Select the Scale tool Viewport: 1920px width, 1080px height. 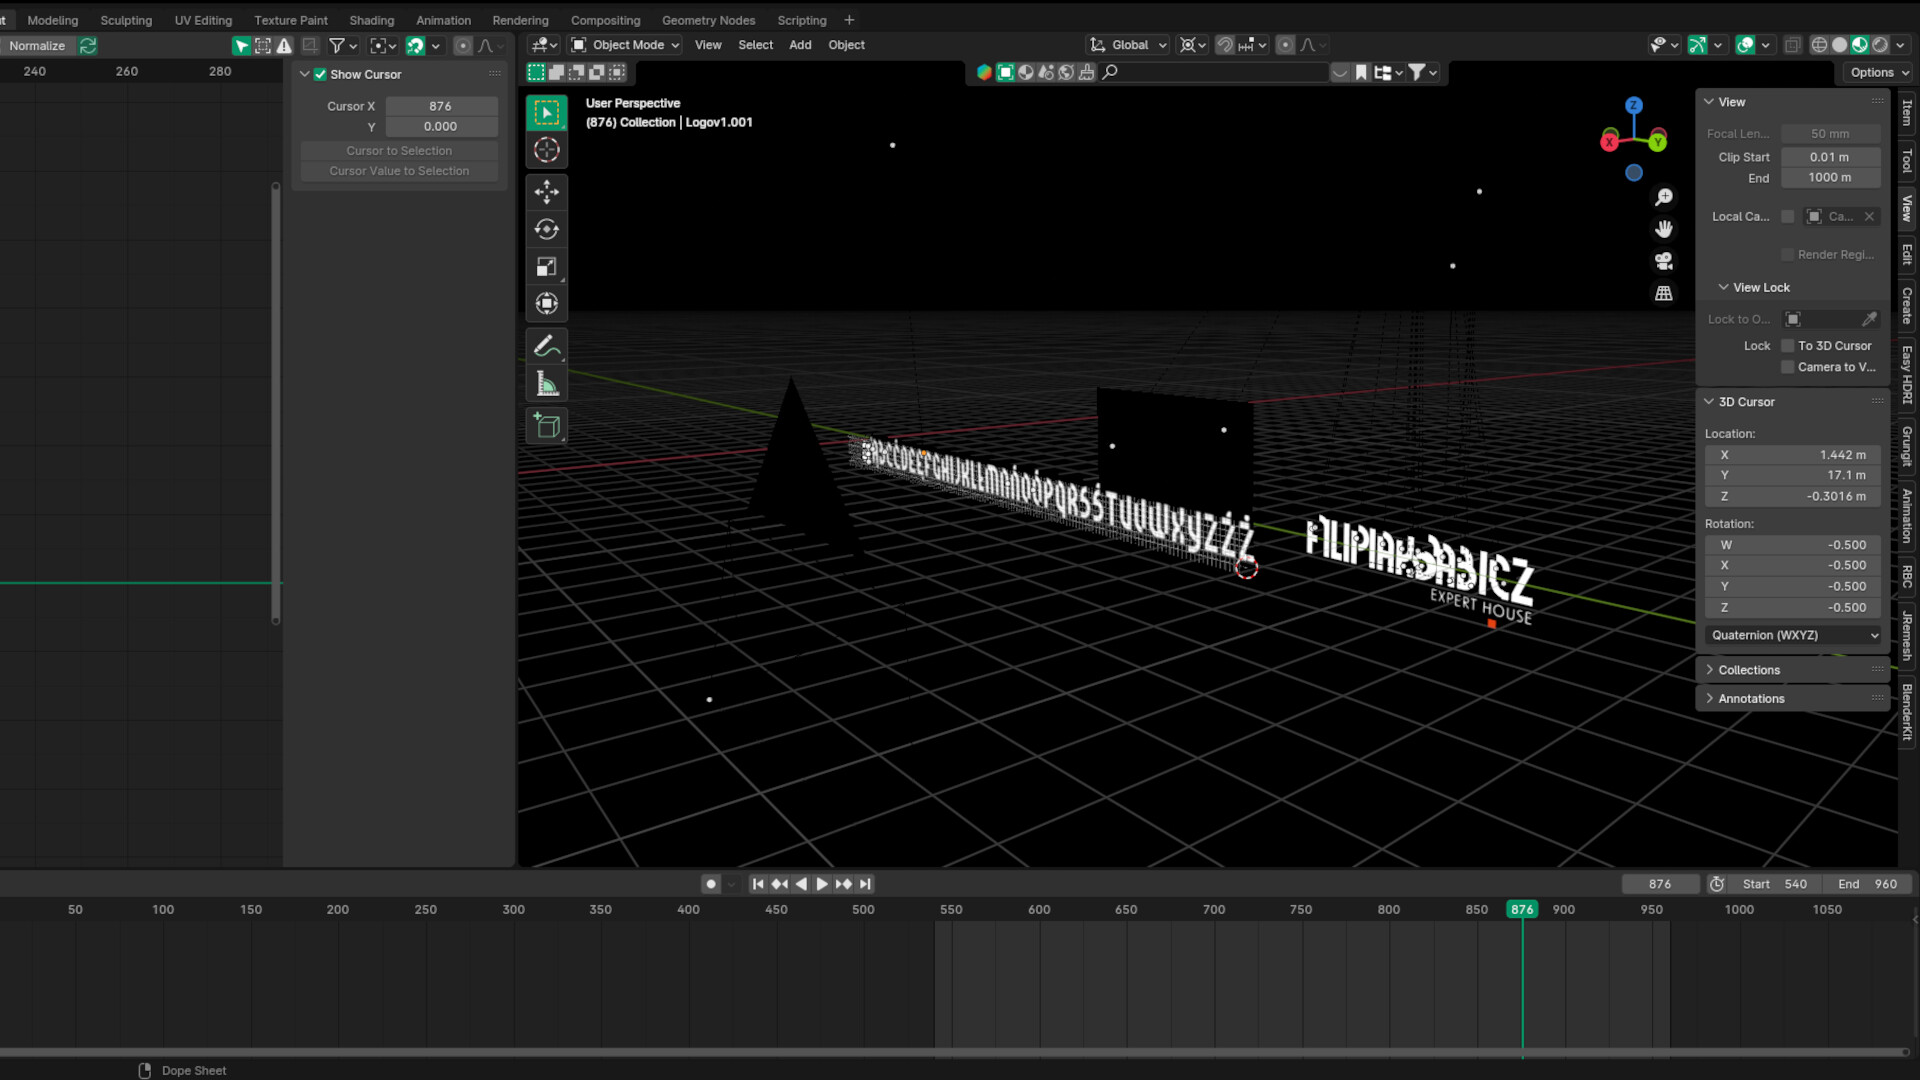pyautogui.click(x=547, y=265)
